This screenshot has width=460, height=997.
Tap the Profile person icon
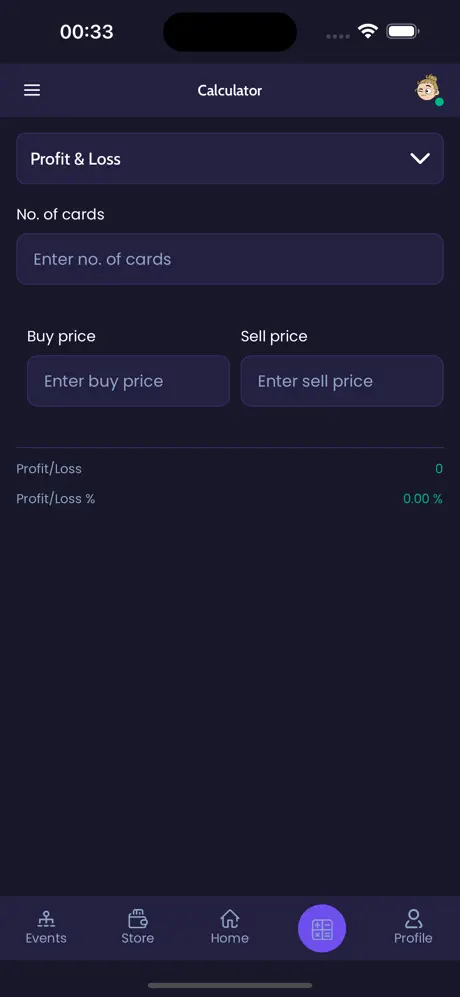coord(413,918)
